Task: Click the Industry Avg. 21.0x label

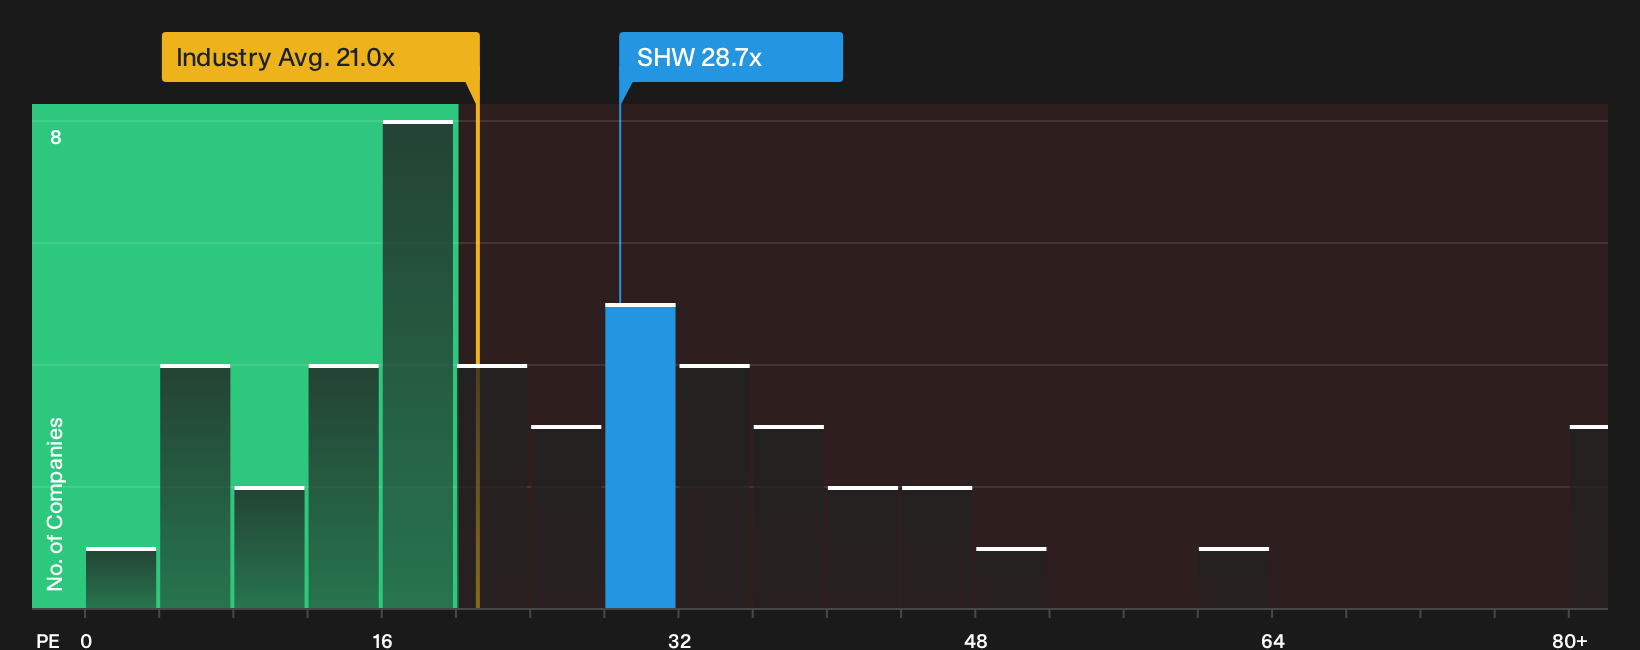Action: point(320,57)
